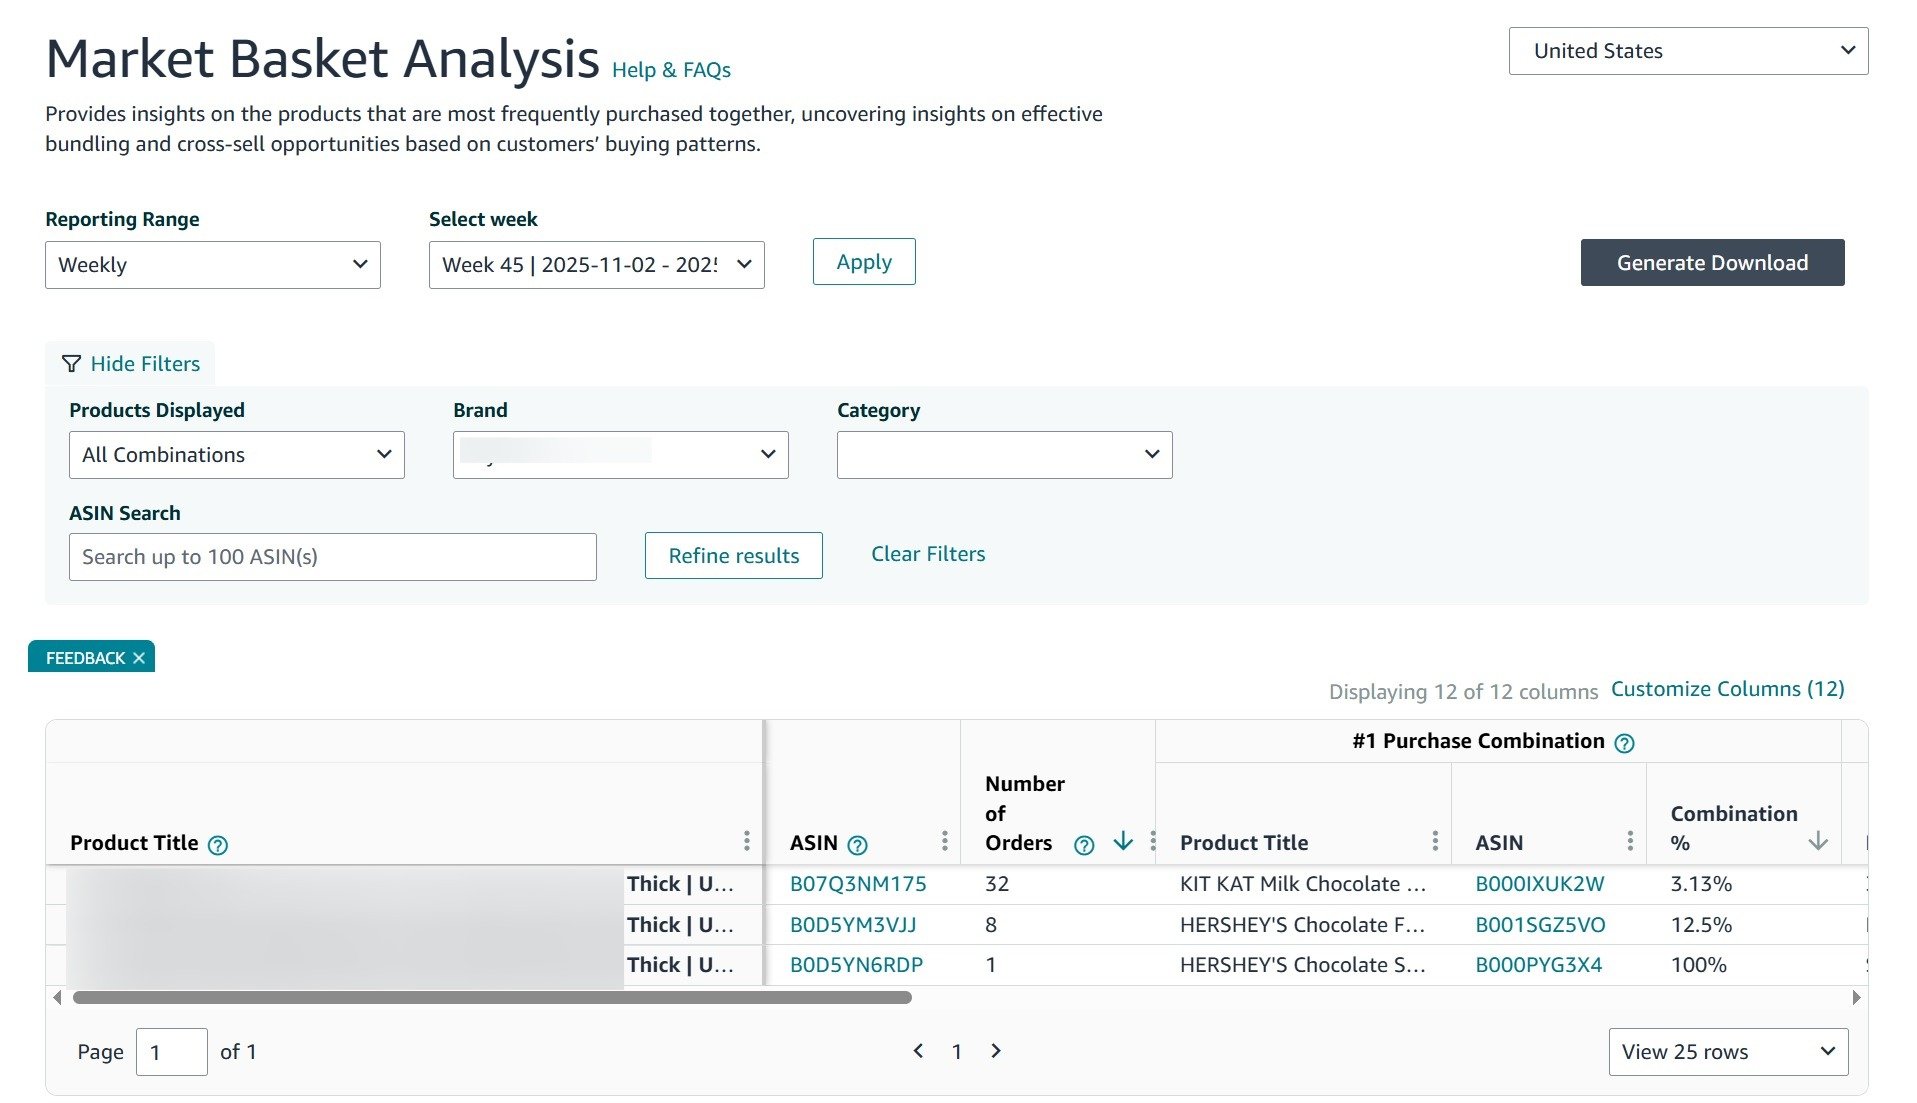Sort by Number of Orders arrow

(x=1123, y=841)
